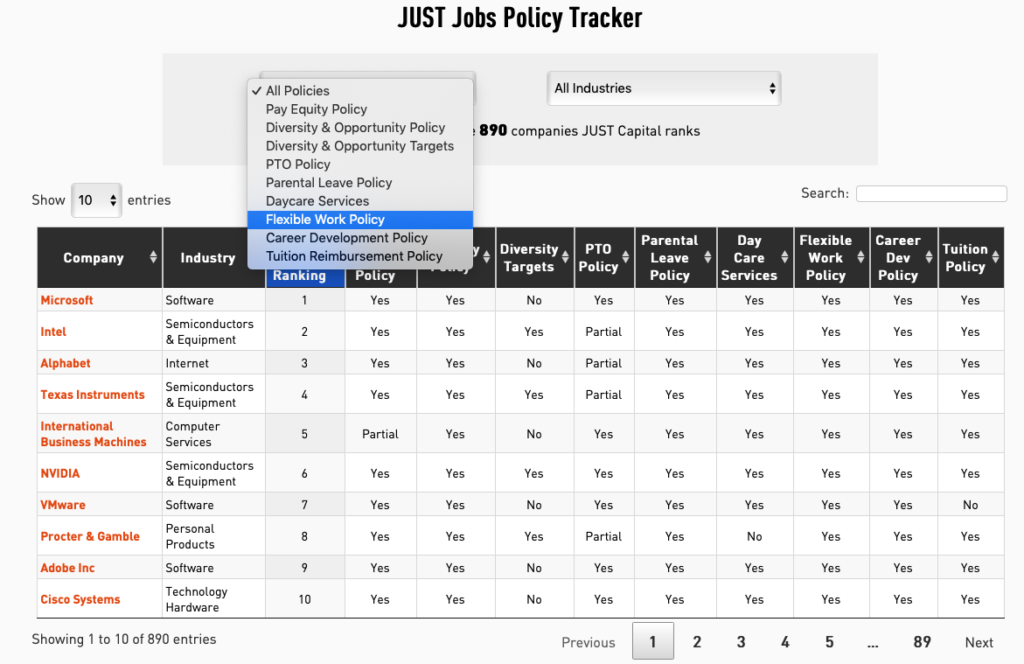
Task: Open the NVIDIA company link
Action: 60,473
